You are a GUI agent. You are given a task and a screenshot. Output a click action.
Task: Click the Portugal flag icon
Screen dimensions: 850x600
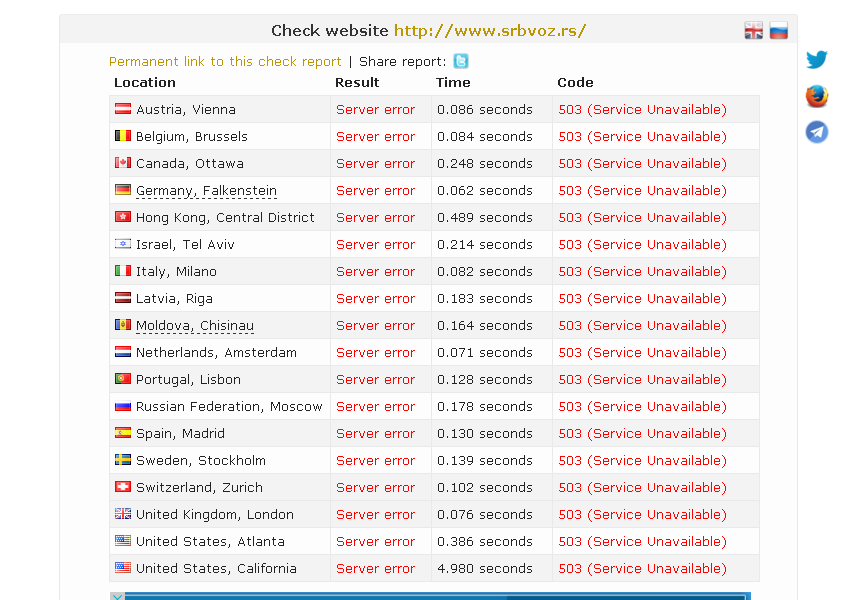pos(123,378)
